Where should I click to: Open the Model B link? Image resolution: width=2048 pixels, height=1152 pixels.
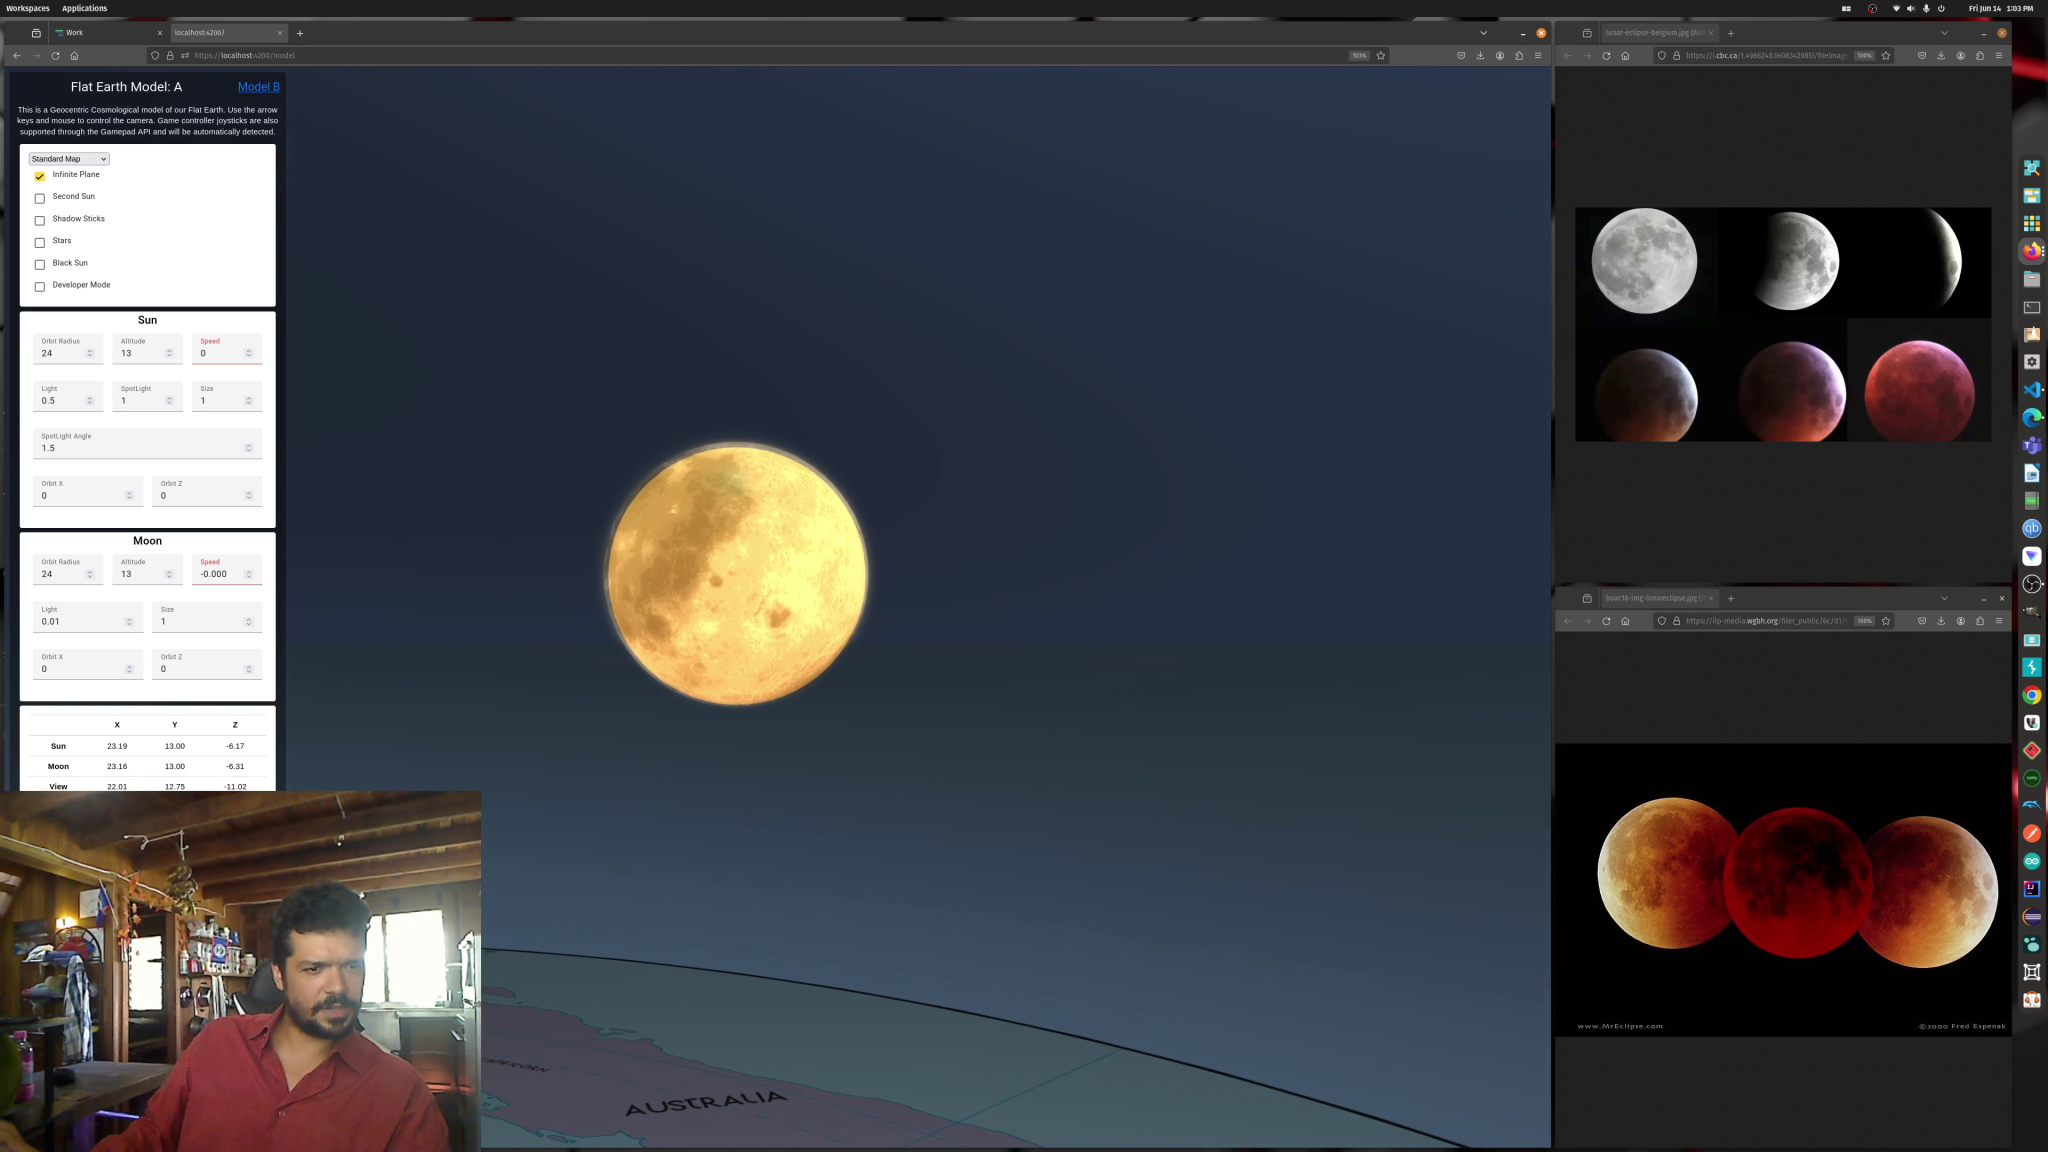point(259,87)
